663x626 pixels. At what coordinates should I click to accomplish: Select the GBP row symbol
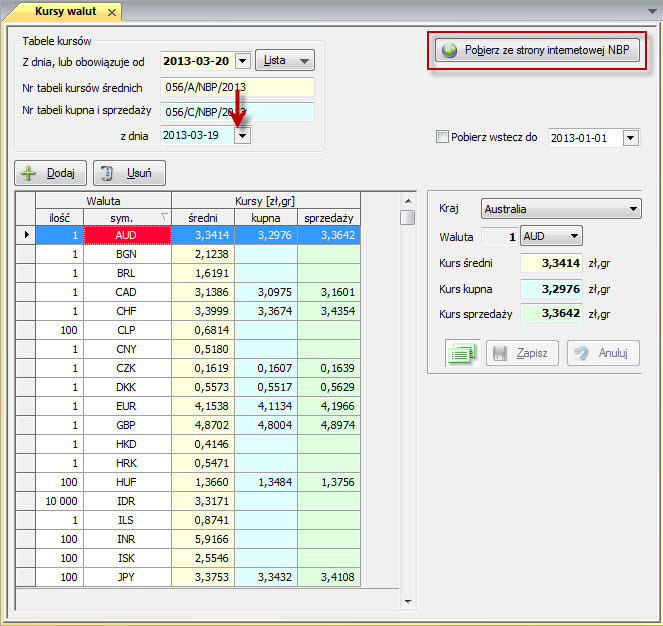(x=128, y=425)
